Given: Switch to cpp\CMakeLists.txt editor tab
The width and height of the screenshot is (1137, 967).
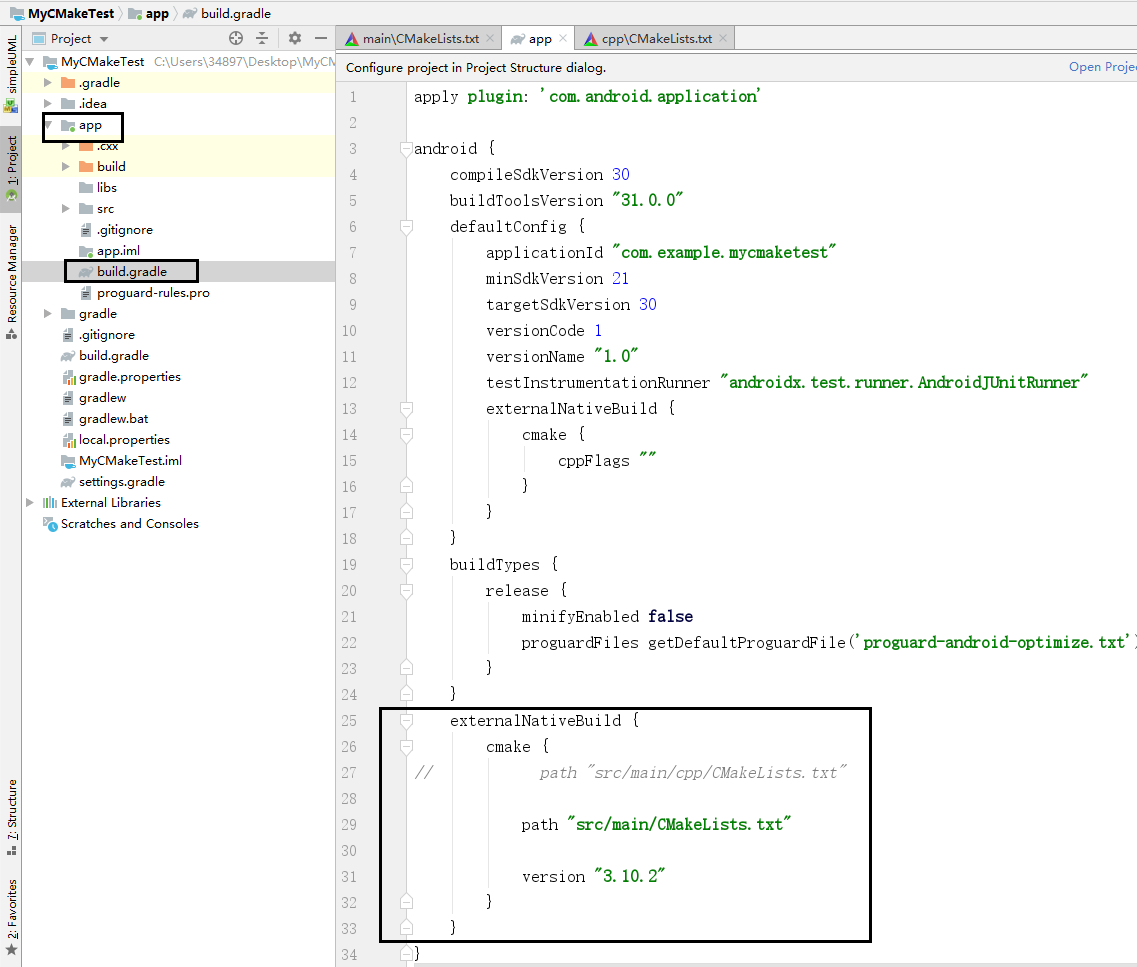Looking at the screenshot, I should click(656, 39).
